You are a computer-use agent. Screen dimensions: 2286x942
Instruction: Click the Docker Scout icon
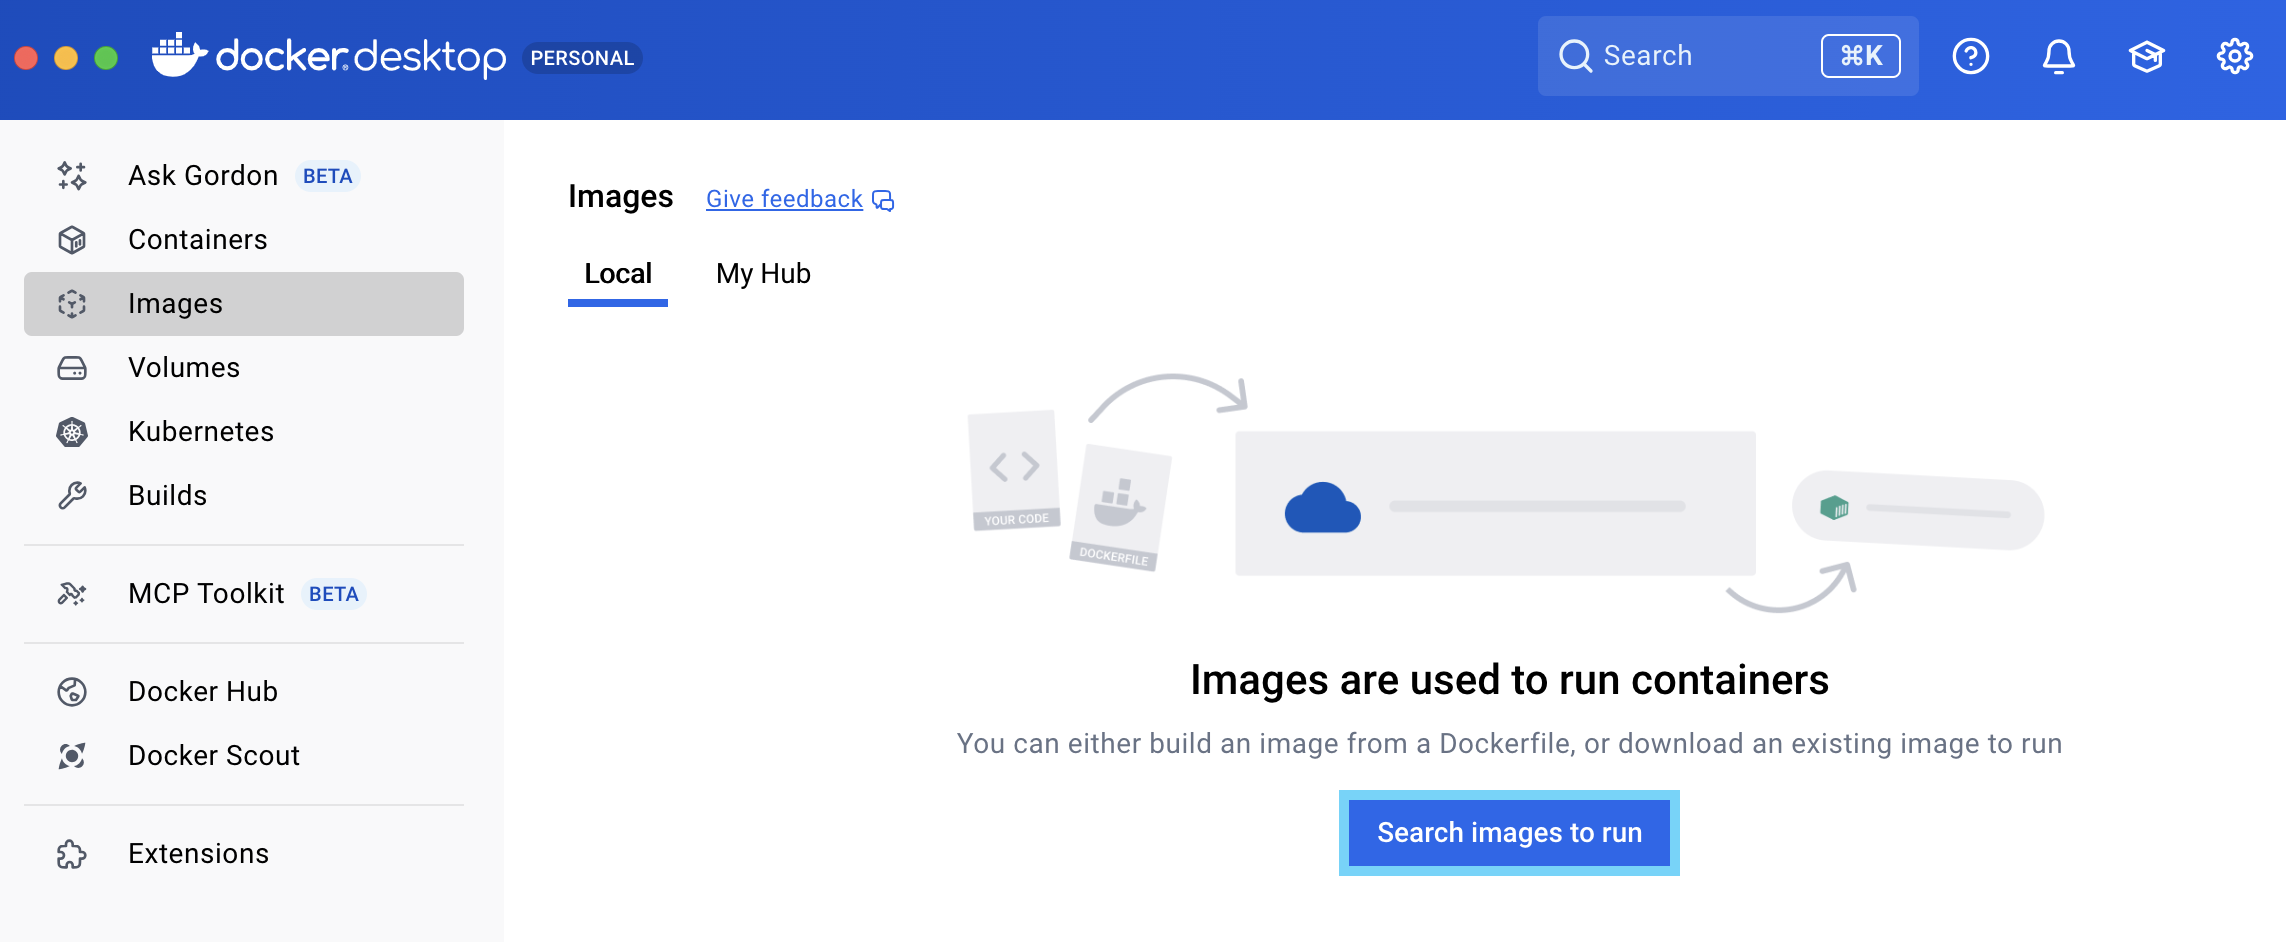pos(72,756)
